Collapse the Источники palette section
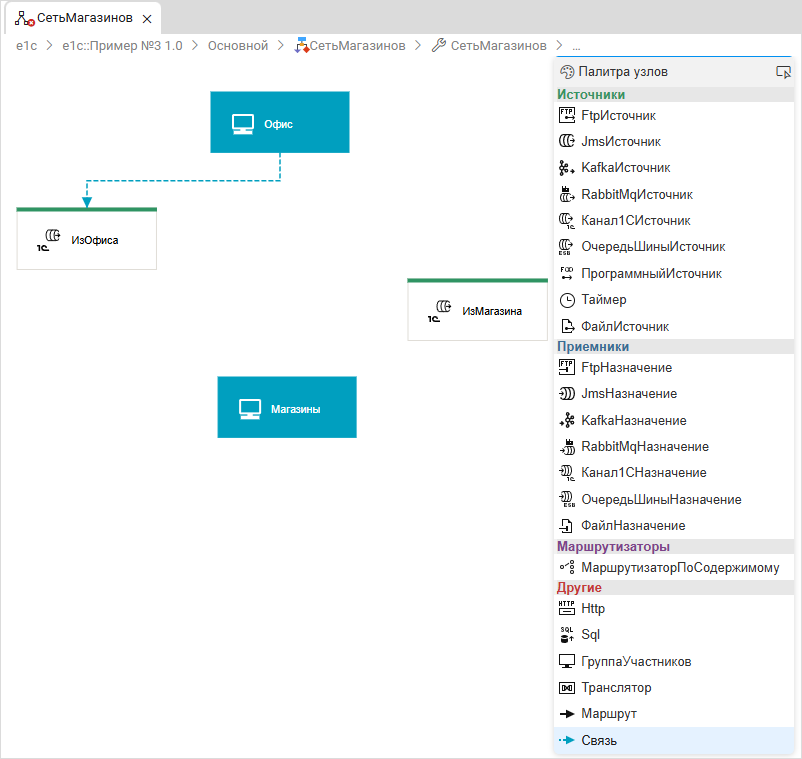 [x=591, y=95]
